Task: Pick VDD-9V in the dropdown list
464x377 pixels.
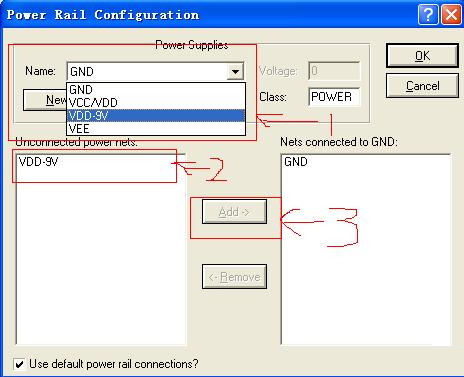Action: pos(156,116)
